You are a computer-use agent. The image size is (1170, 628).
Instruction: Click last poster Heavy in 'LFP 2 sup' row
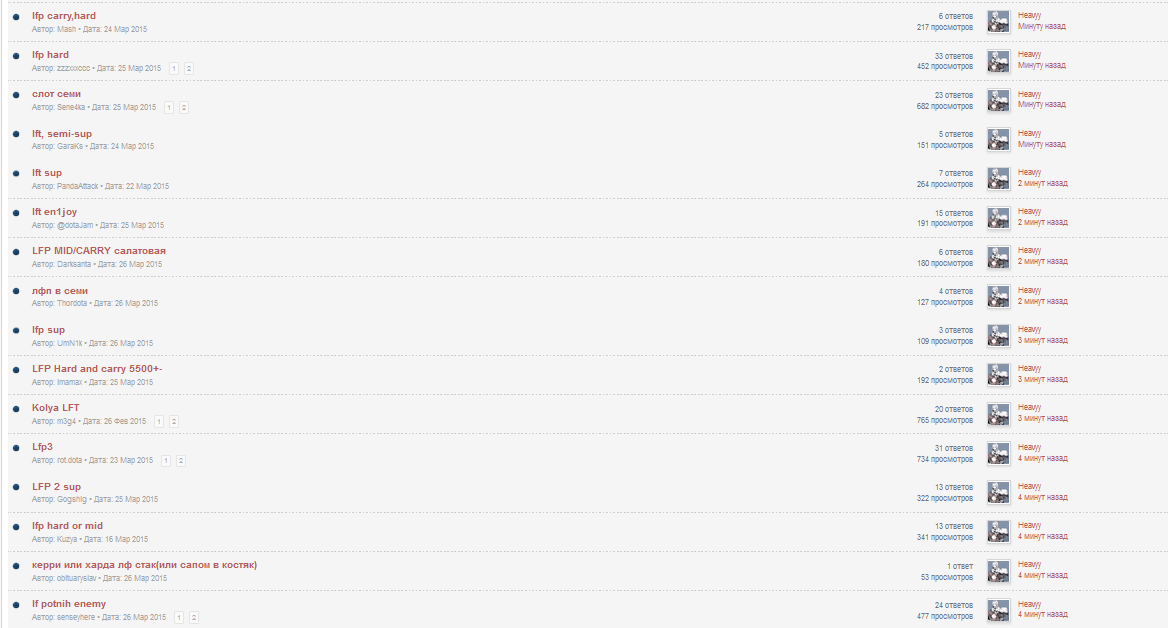pyautogui.click(x=1029, y=486)
